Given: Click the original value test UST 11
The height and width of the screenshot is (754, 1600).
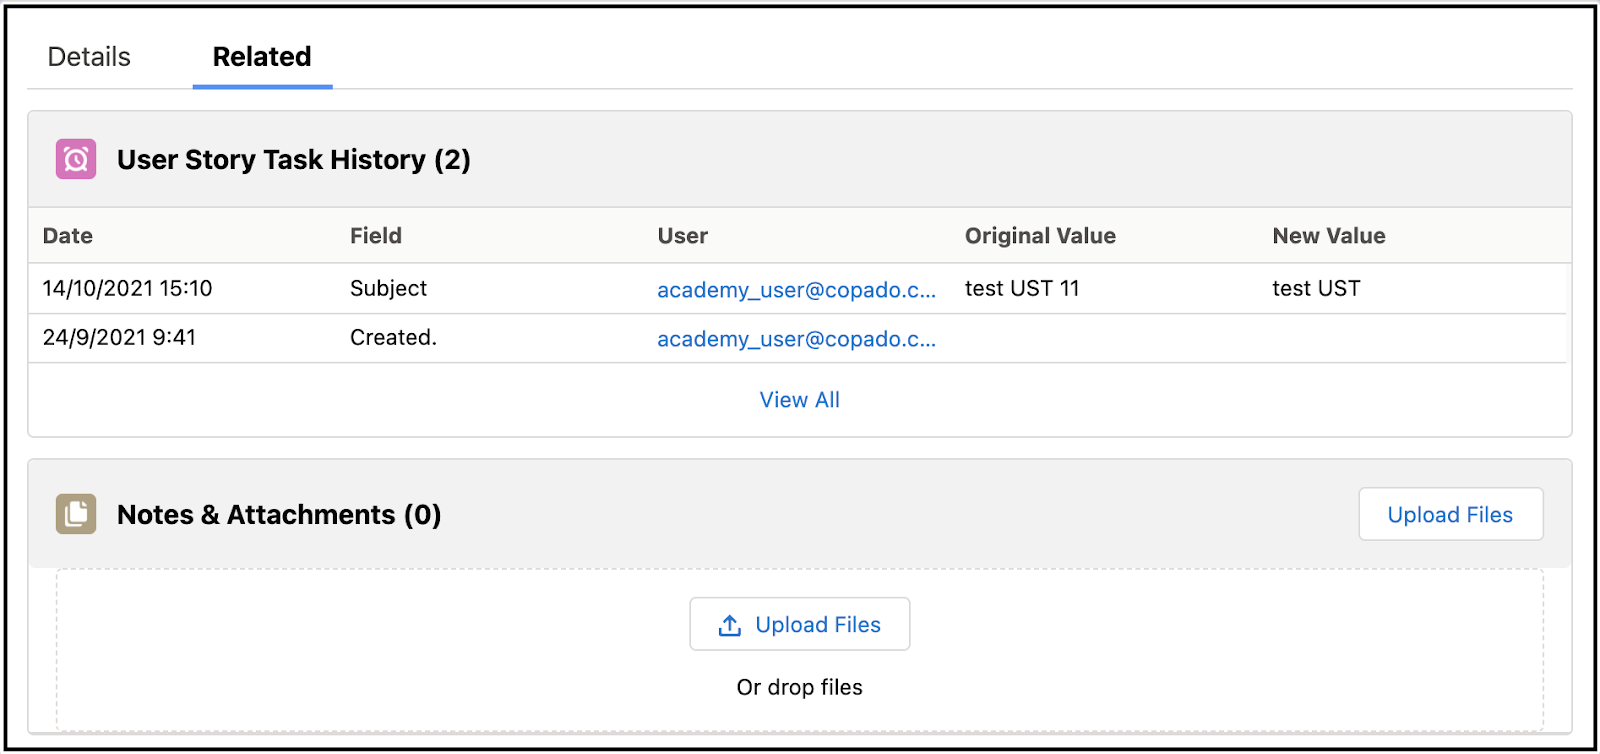Looking at the screenshot, I should [1022, 289].
